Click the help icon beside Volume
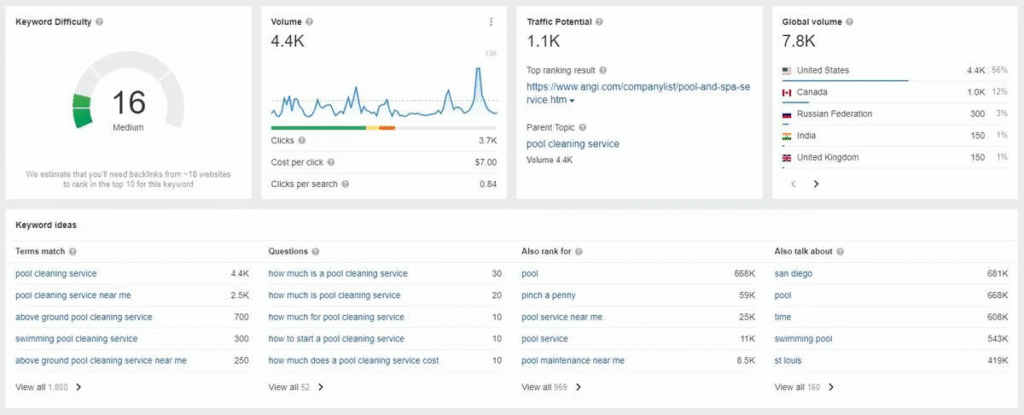This screenshot has width=1024, height=415. [309, 21]
